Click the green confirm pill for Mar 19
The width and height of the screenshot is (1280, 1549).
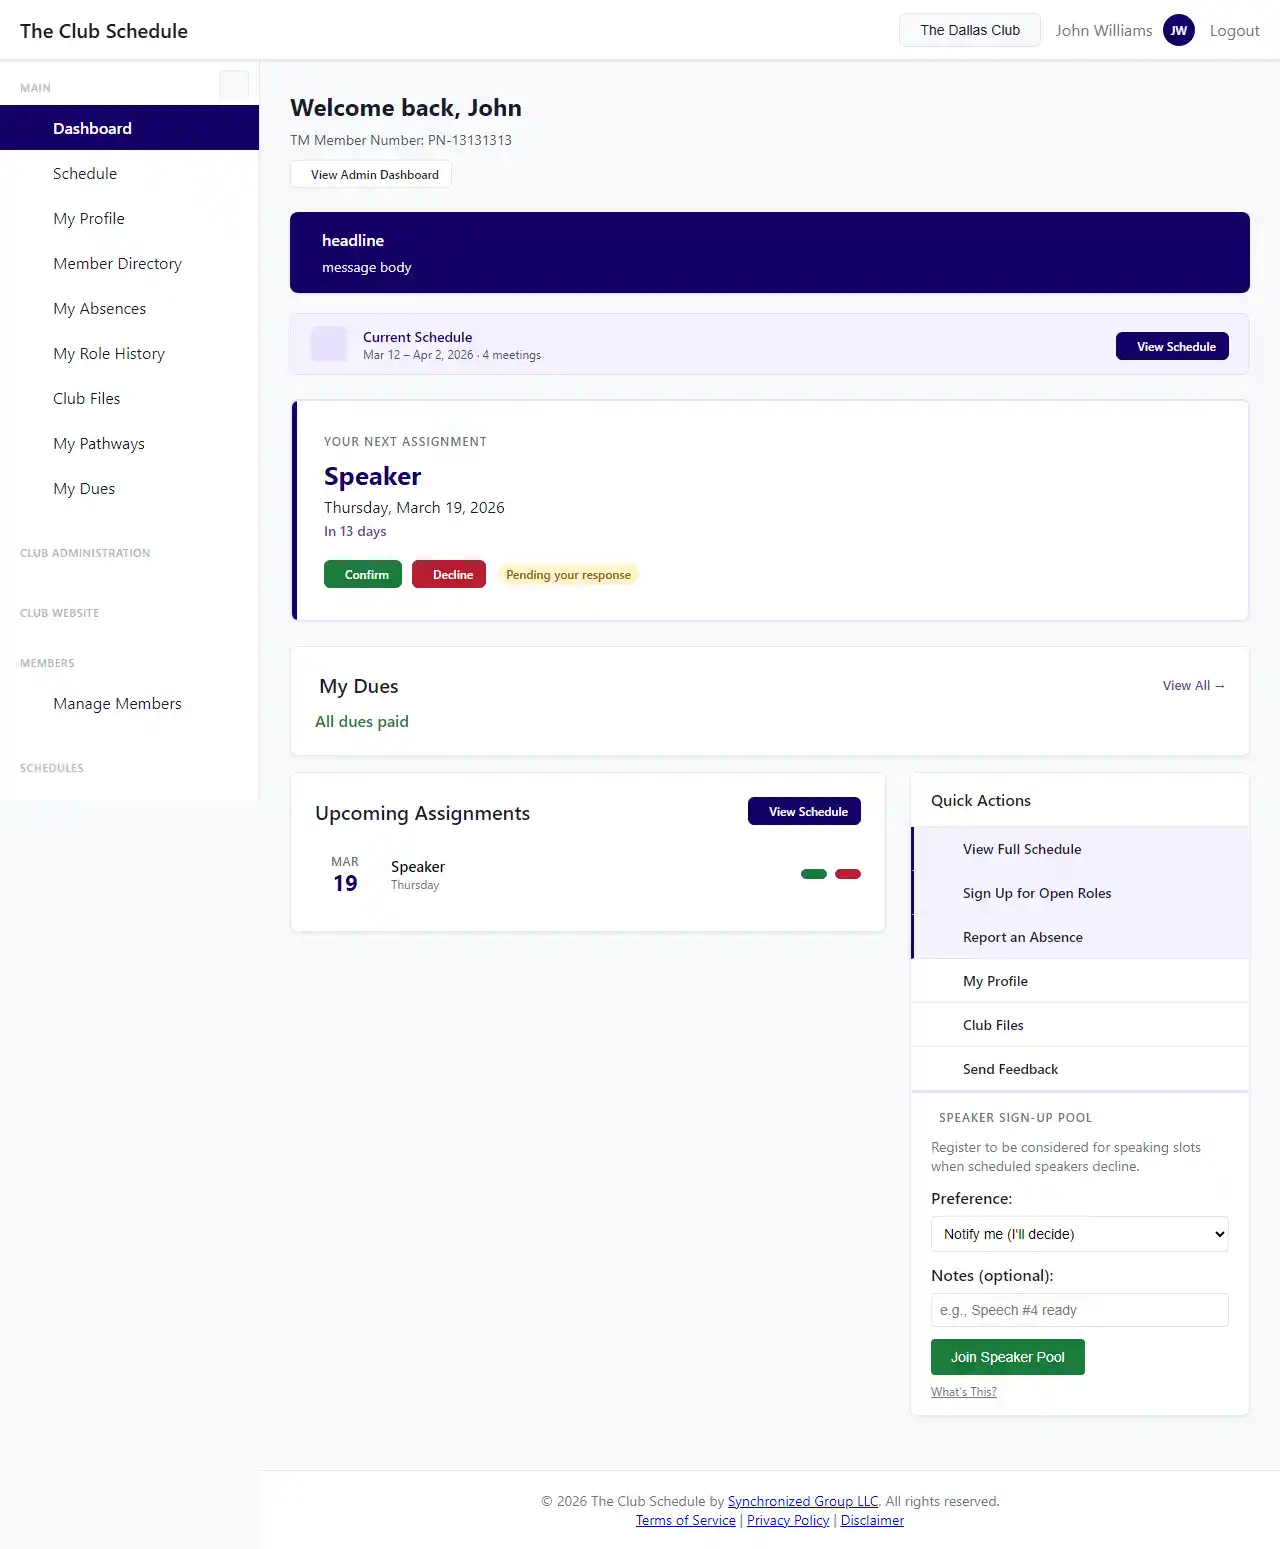tap(814, 874)
